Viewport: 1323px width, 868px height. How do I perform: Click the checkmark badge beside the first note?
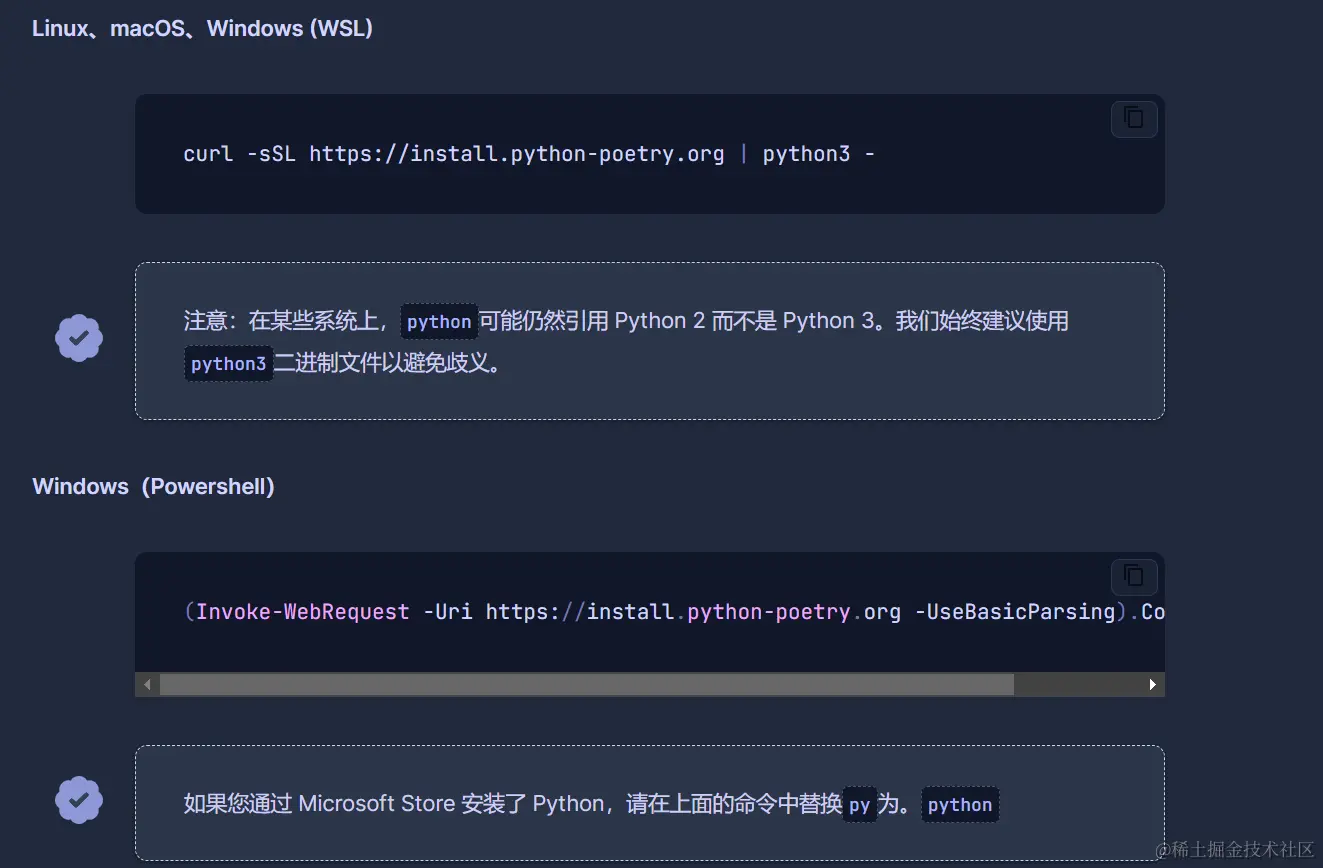pos(78,338)
